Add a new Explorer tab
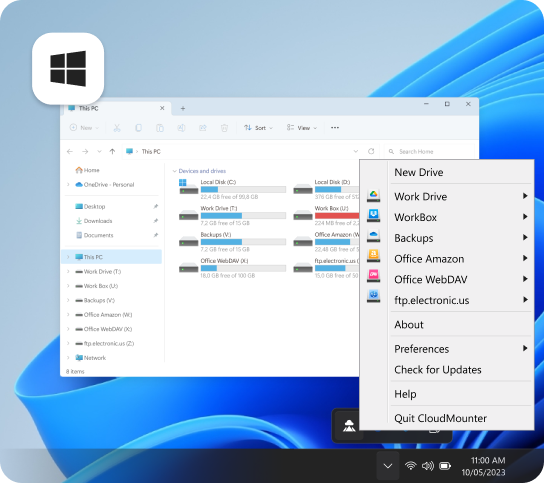The height and width of the screenshot is (483, 544). [x=182, y=109]
